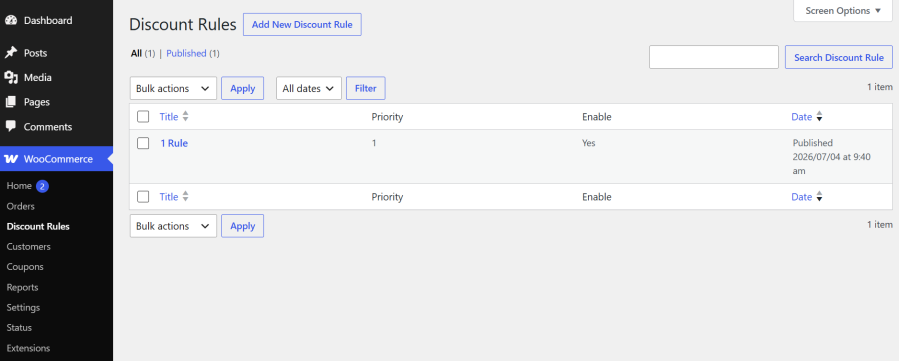This screenshot has width=899, height=361.
Task: Open the All dates dropdown
Action: click(x=308, y=88)
